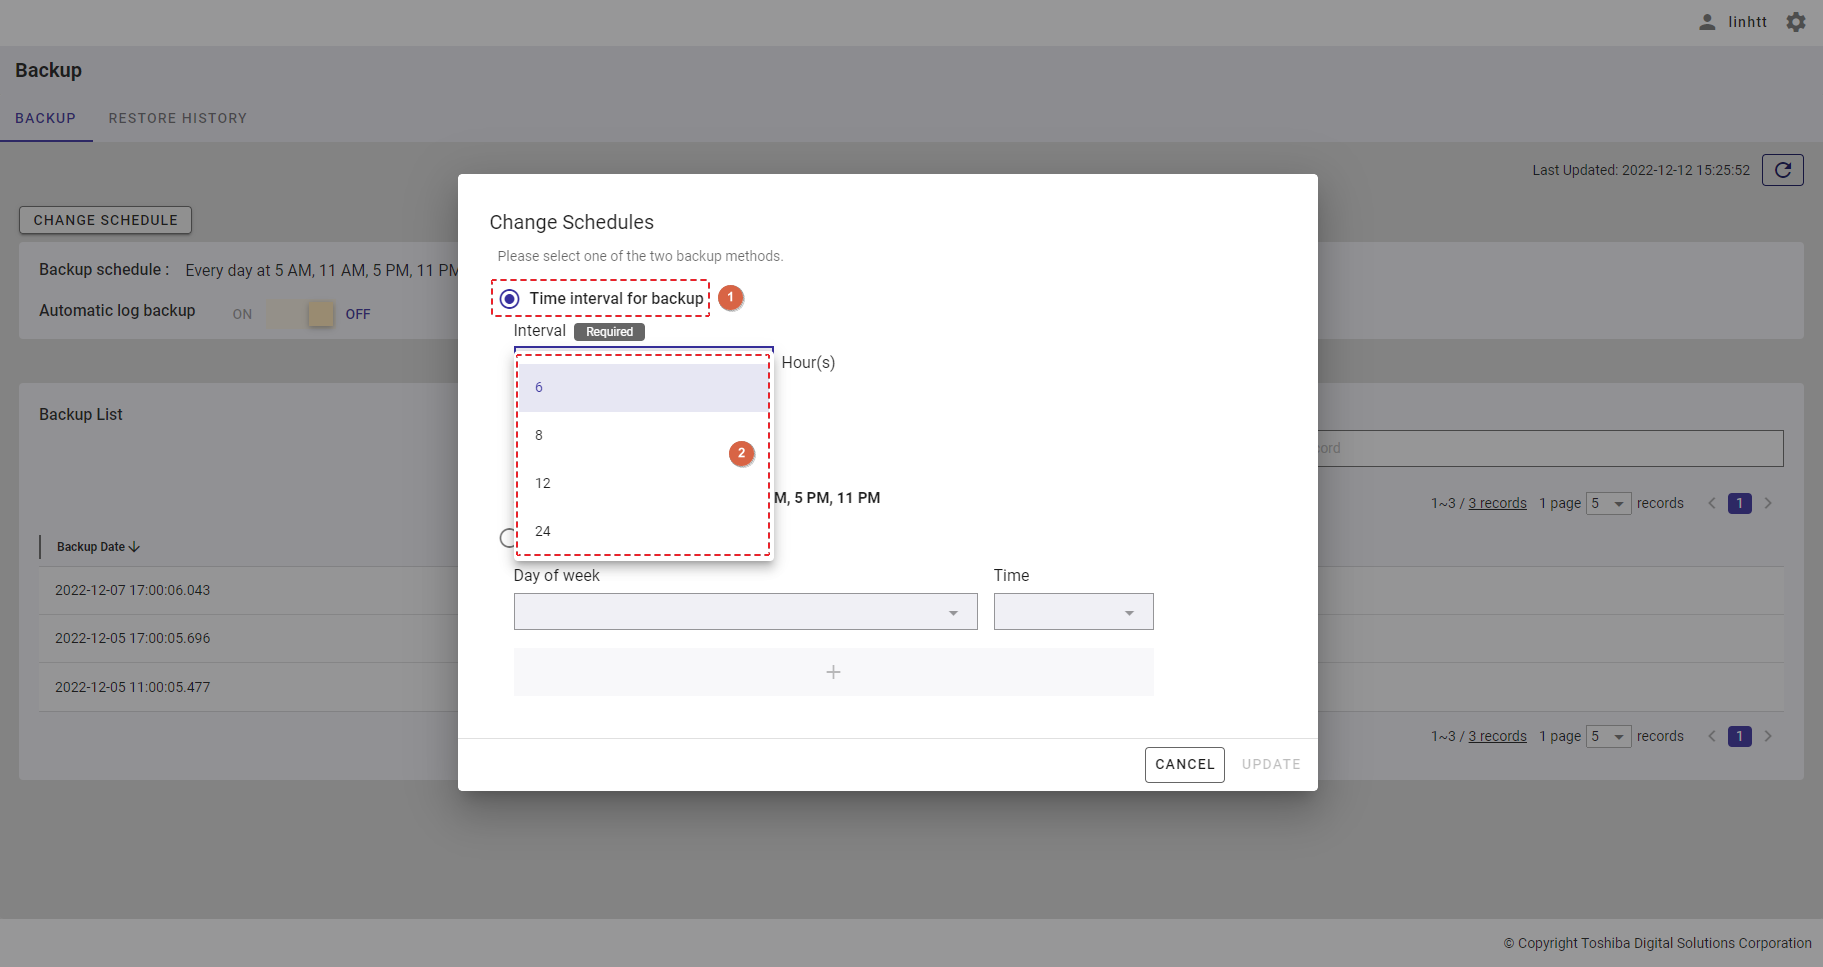Viewport: 1823px width, 967px height.
Task: Go to previous page in bottom pagination
Action: pos(1712,736)
